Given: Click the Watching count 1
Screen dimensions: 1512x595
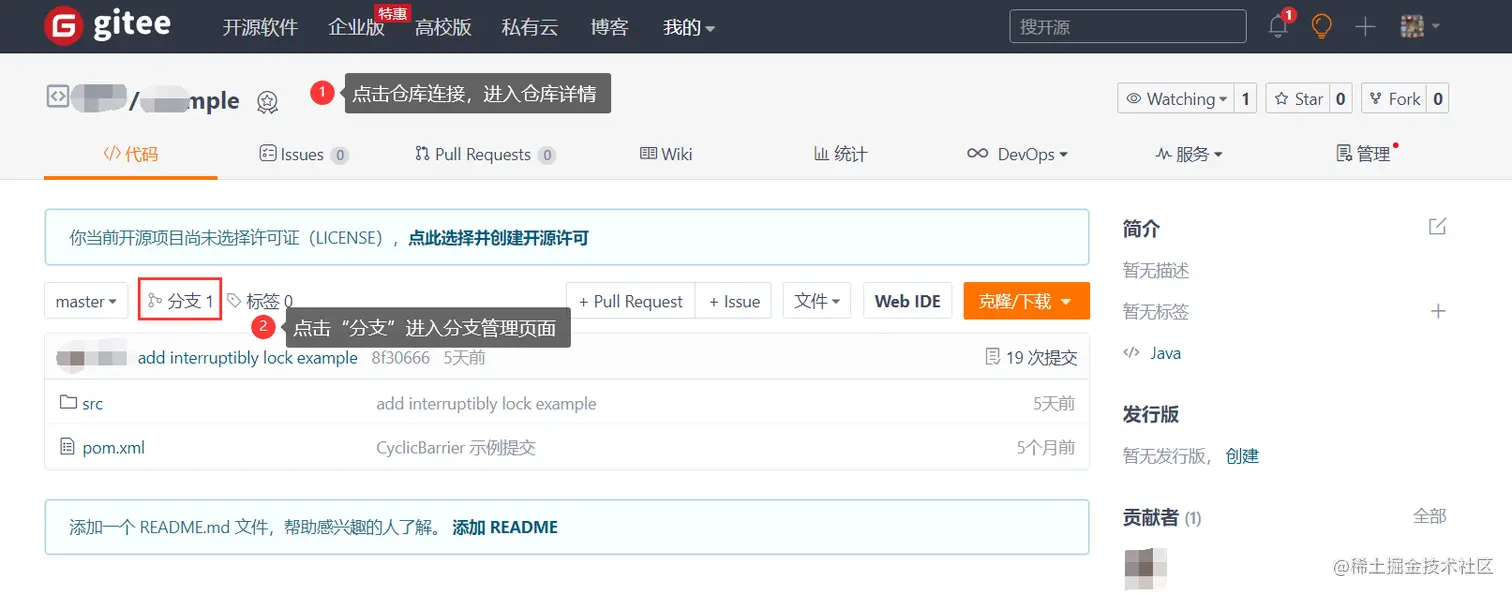Looking at the screenshot, I should coord(1246,98).
